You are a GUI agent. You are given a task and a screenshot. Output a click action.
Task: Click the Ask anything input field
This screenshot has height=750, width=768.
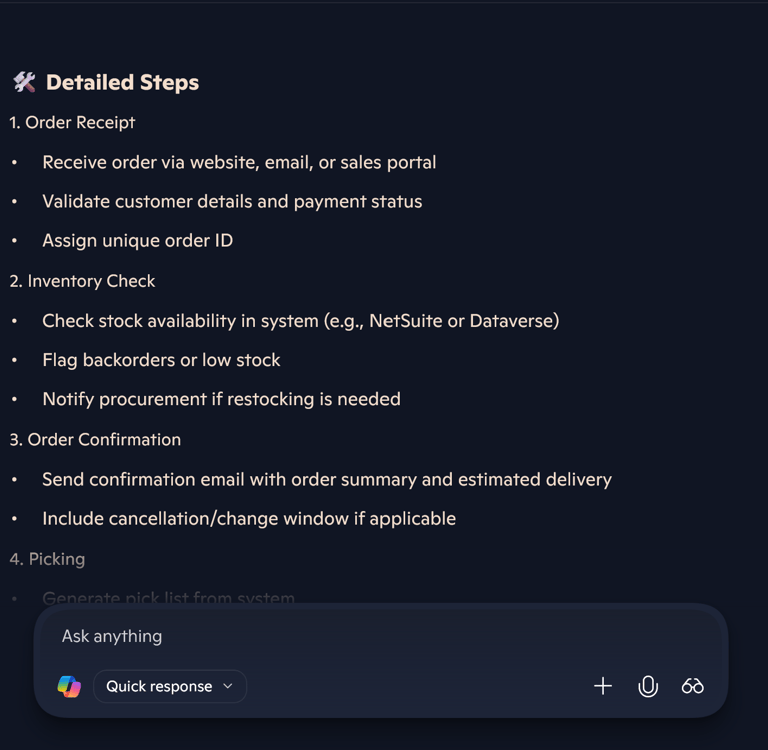tap(382, 636)
